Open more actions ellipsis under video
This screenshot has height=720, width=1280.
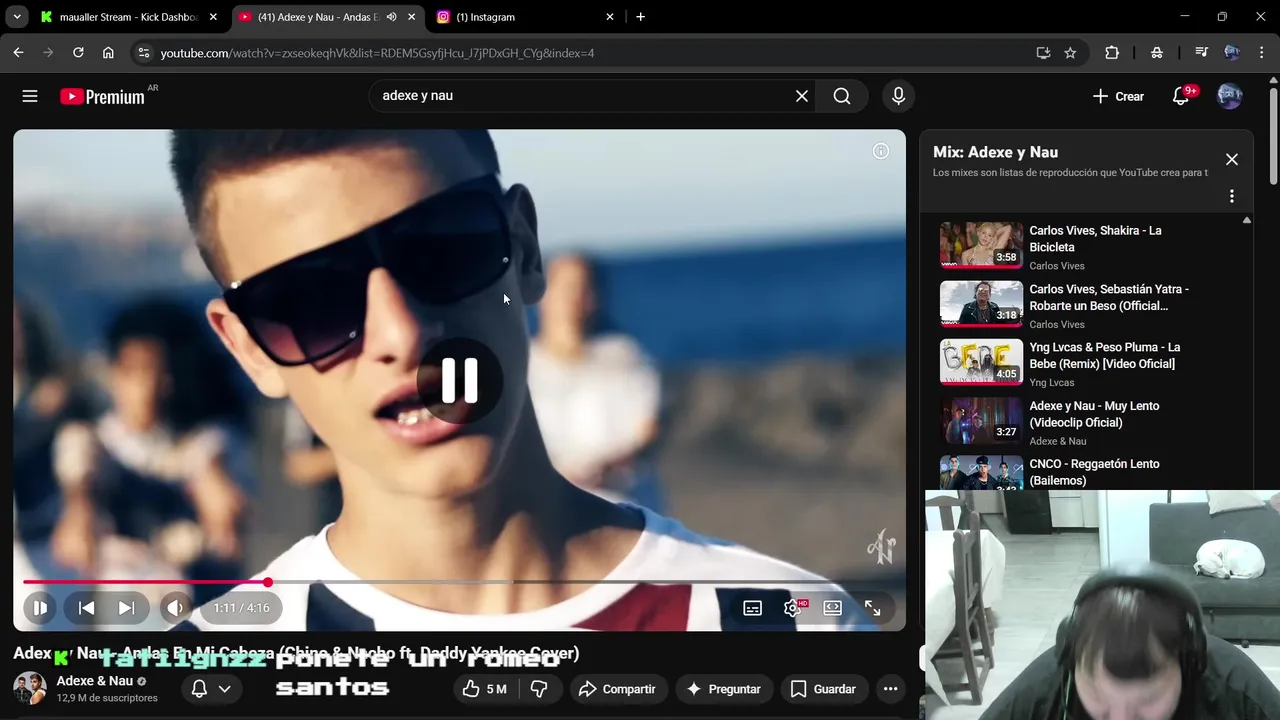coord(890,689)
